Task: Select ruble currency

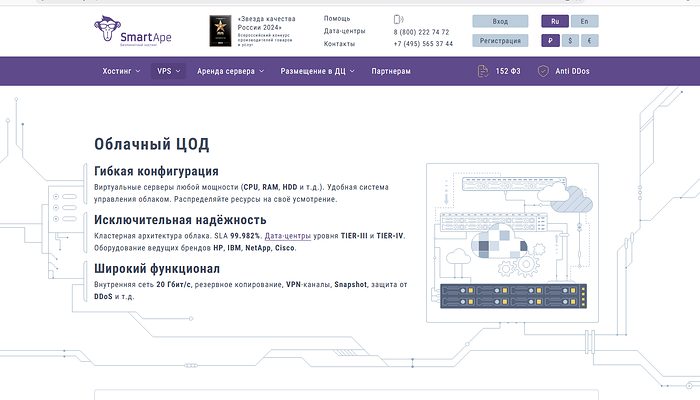Action: click(550, 41)
